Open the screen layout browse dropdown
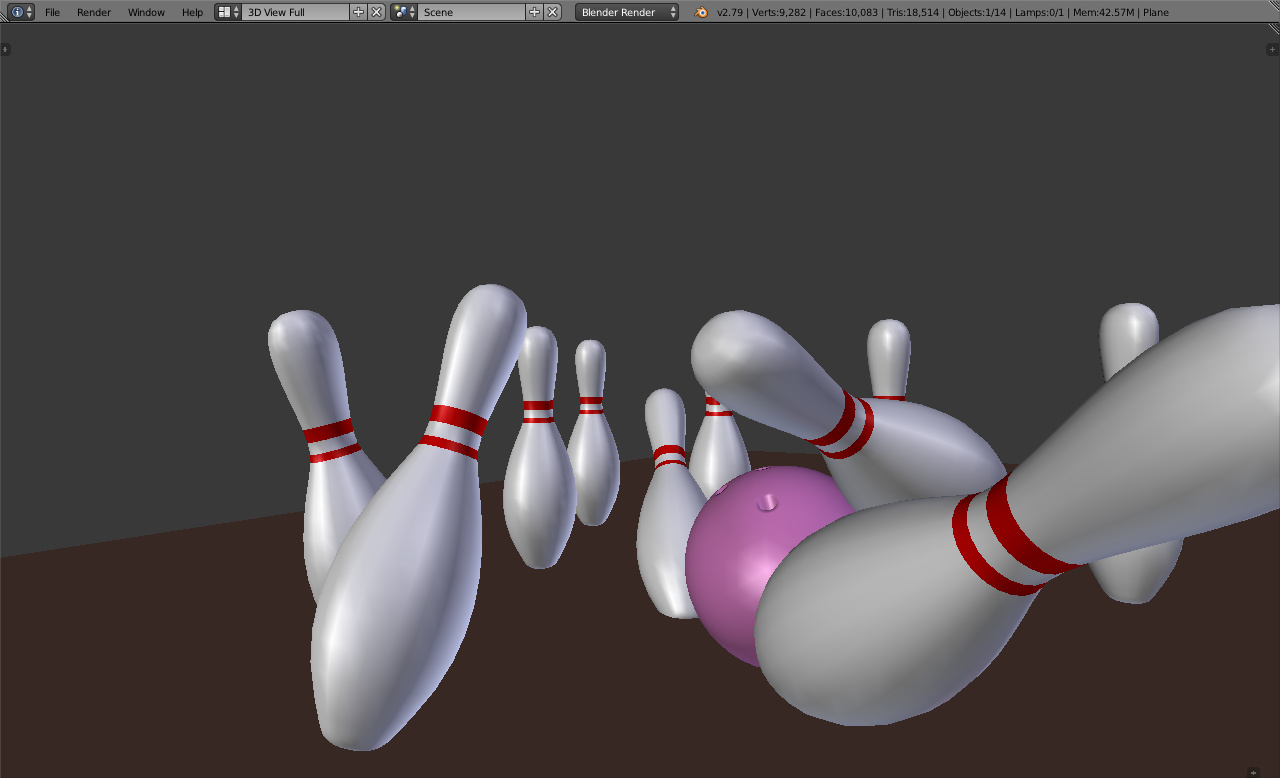Image resolution: width=1280 pixels, height=778 pixels. (228, 12)
